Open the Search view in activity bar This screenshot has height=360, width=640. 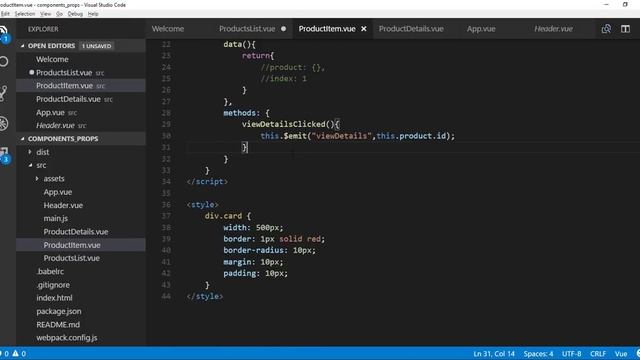coord(4,62)
